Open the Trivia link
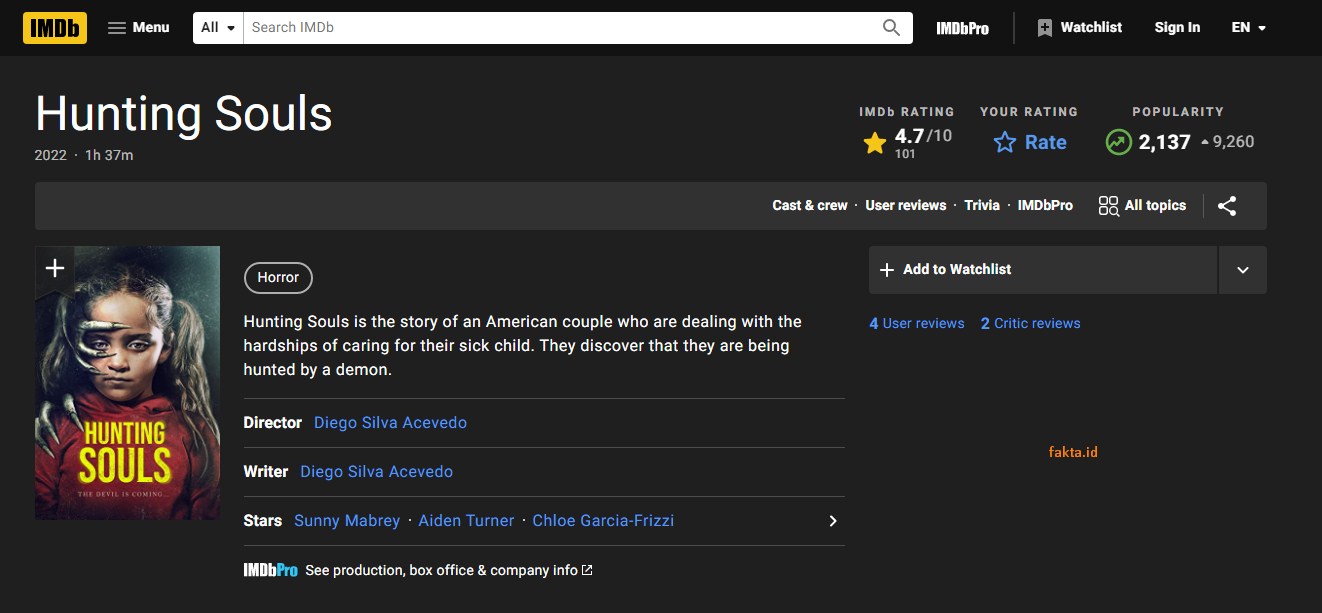This screenshot has height=613, width=1322. tap(982, 205)
